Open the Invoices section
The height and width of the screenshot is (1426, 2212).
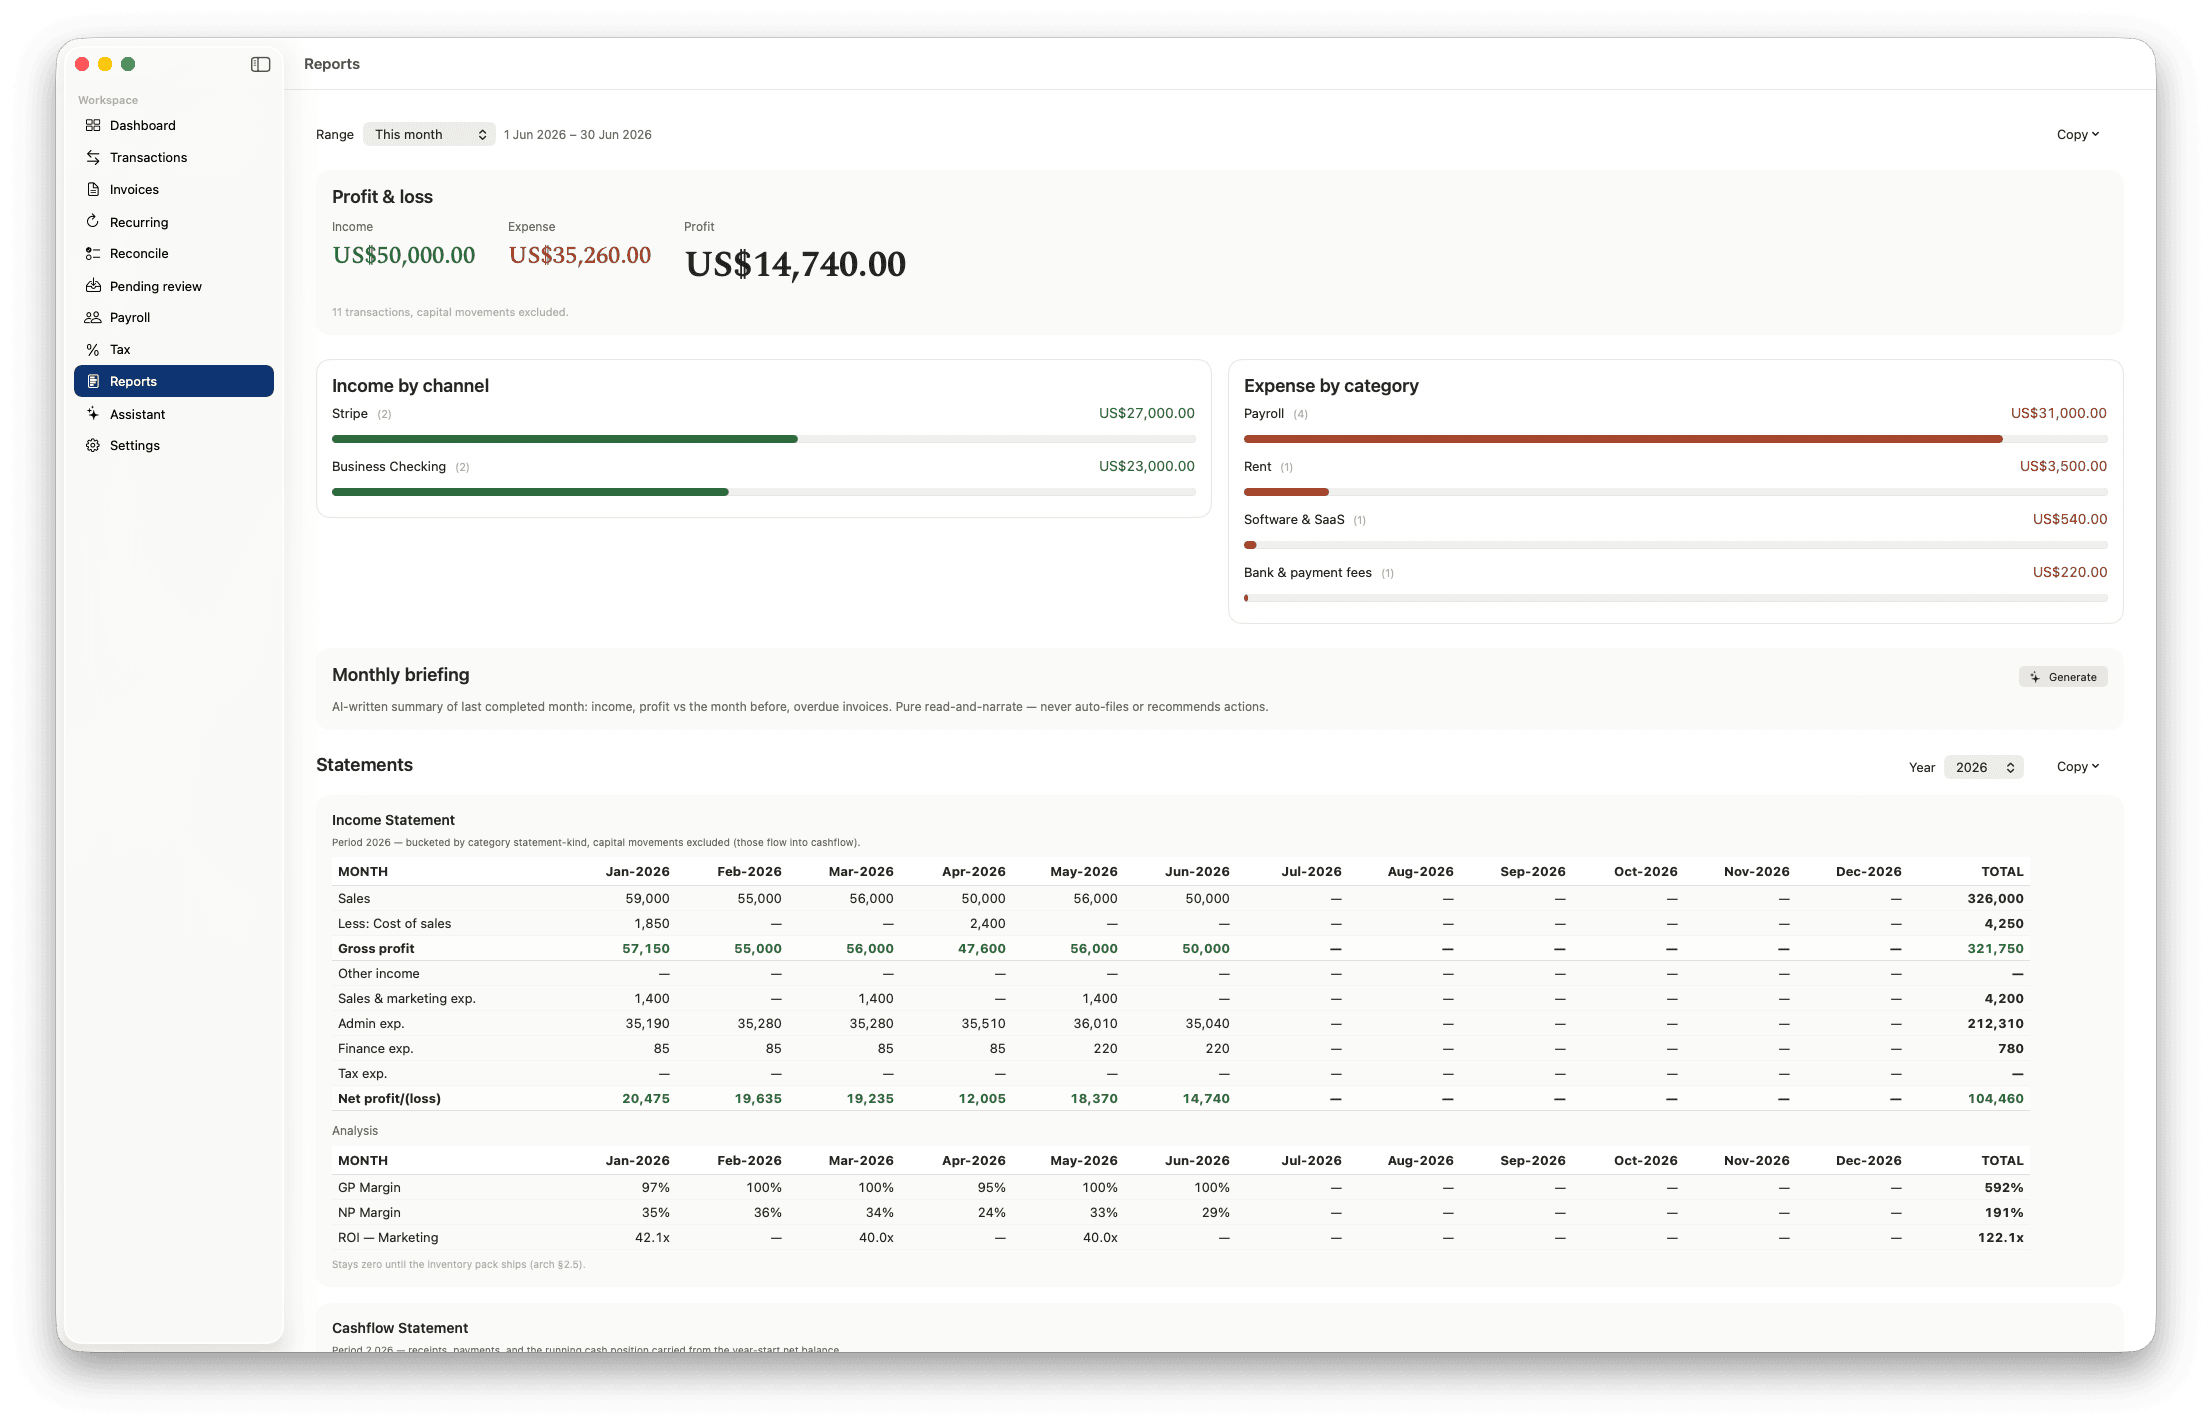point(174,189)
